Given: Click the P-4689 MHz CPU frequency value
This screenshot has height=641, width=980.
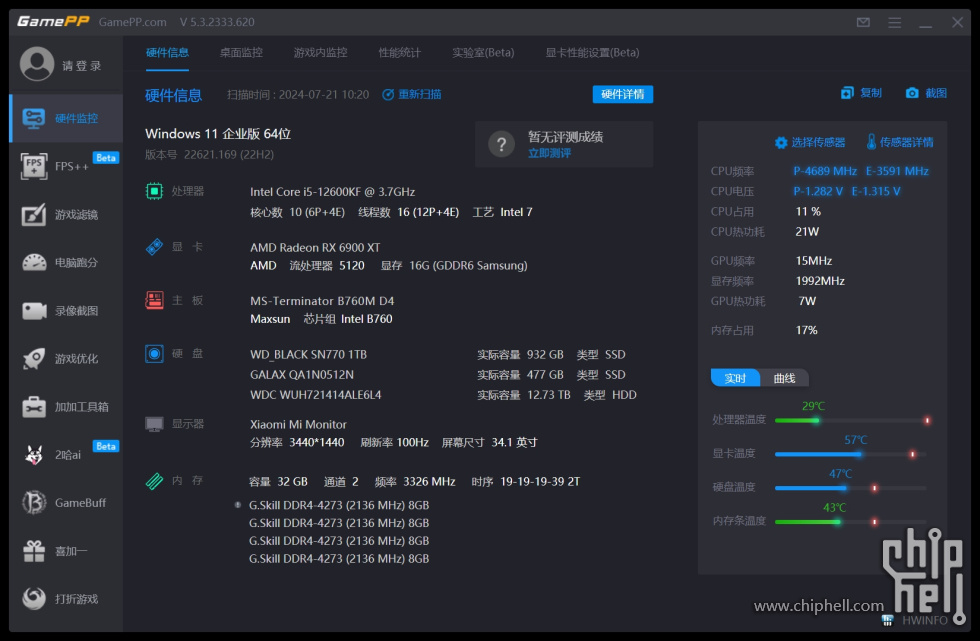Looking at the screenshot, I should click(x=825, y=171).
